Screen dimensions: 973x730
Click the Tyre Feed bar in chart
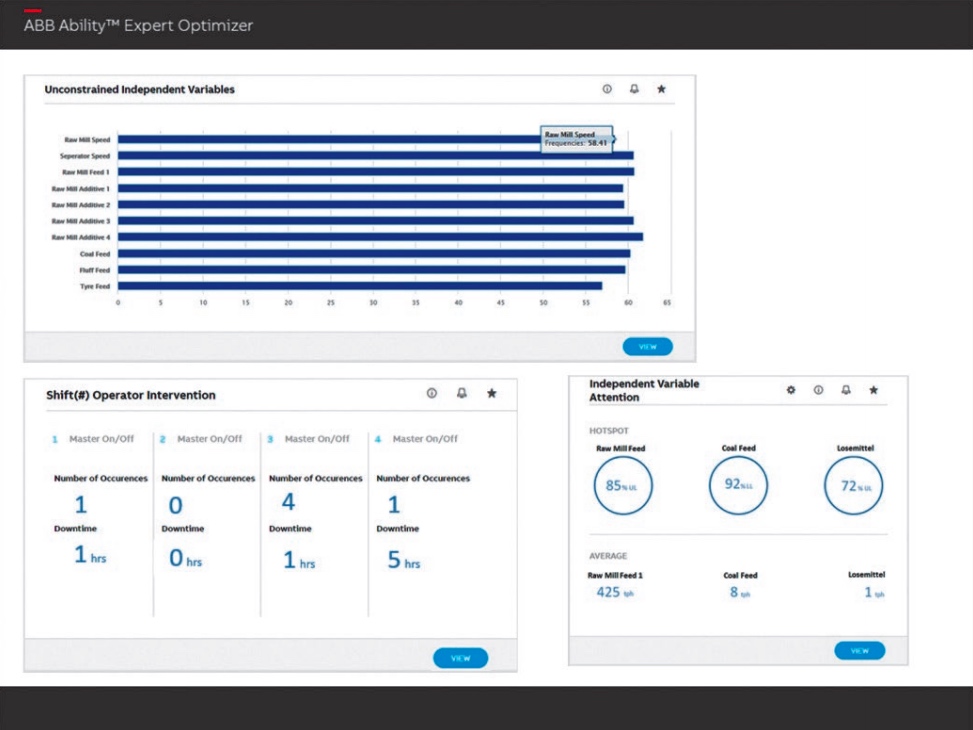coord(360,286)
